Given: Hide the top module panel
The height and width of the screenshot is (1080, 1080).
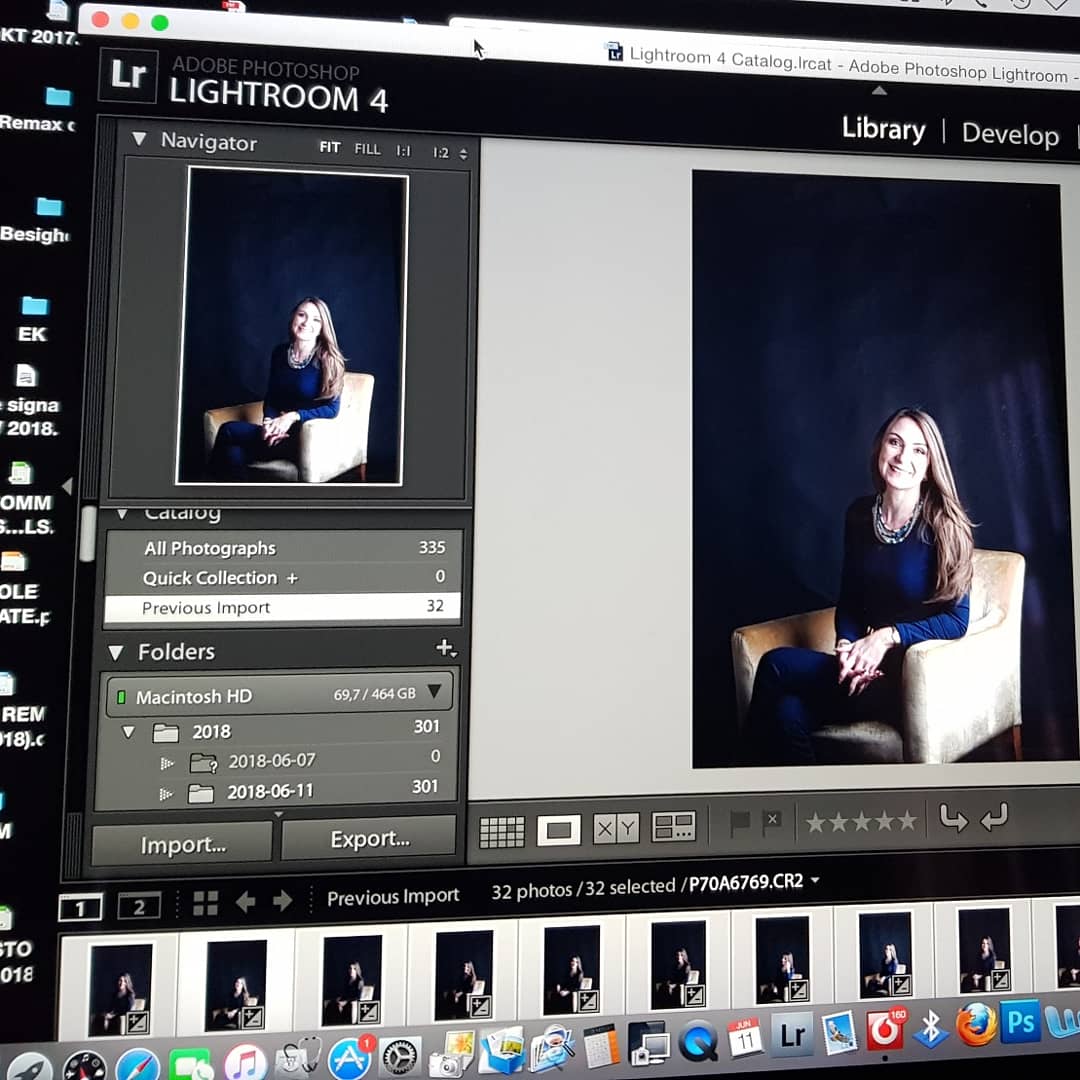Looking at the screenshot, I should point(880,90).
